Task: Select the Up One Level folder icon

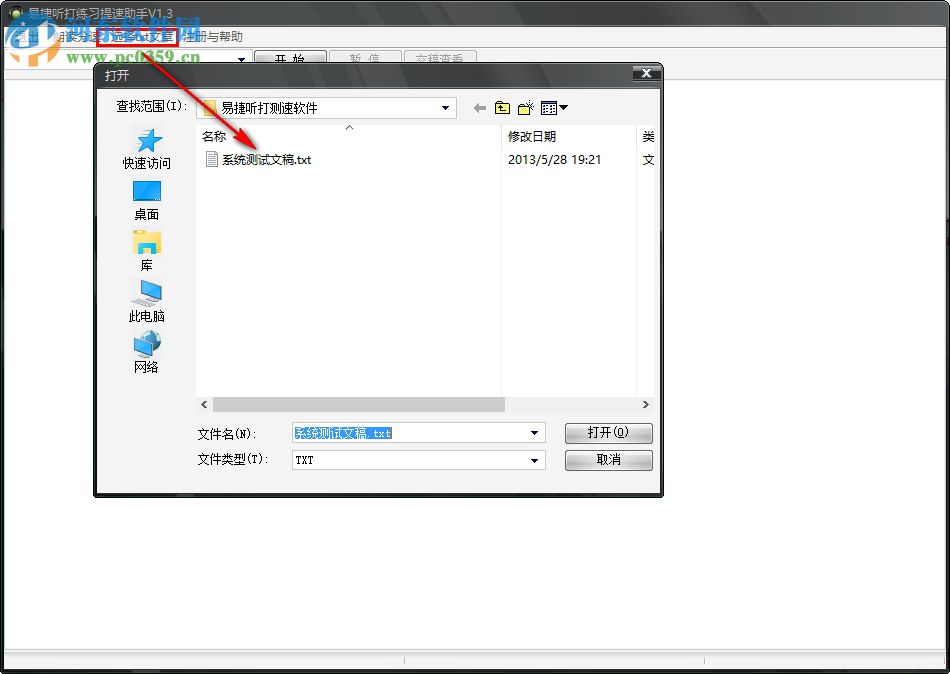Action: pyautogui.click(x=502, y=107)
